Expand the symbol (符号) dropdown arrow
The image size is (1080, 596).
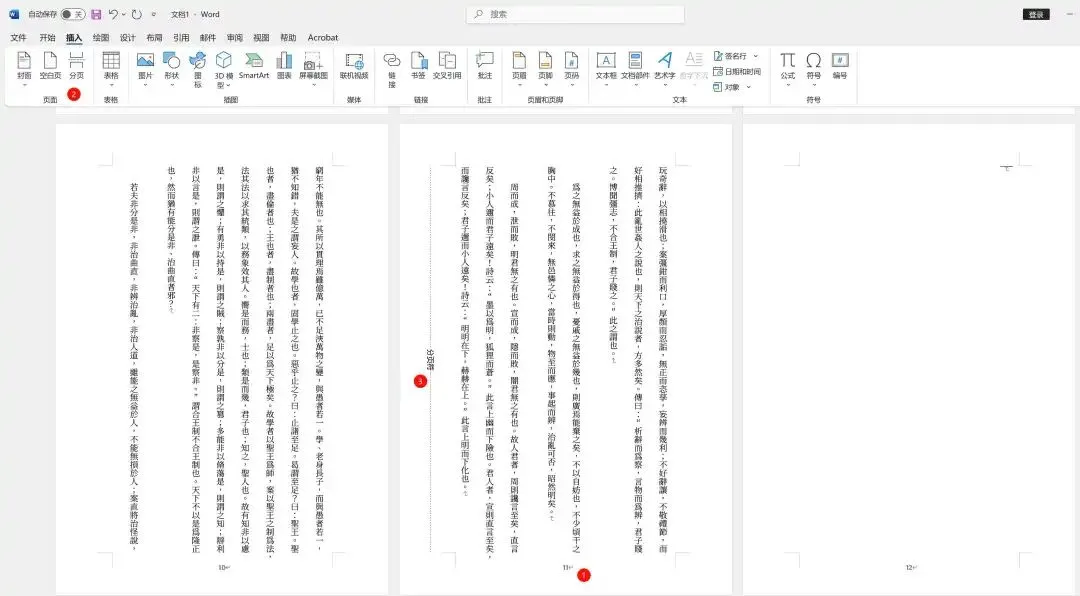(813, 85)
